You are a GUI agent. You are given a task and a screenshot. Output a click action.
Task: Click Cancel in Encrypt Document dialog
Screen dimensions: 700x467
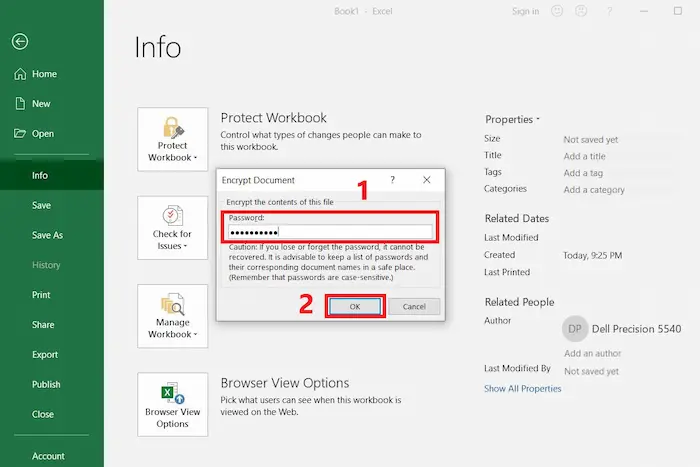[x=414, y=307]
